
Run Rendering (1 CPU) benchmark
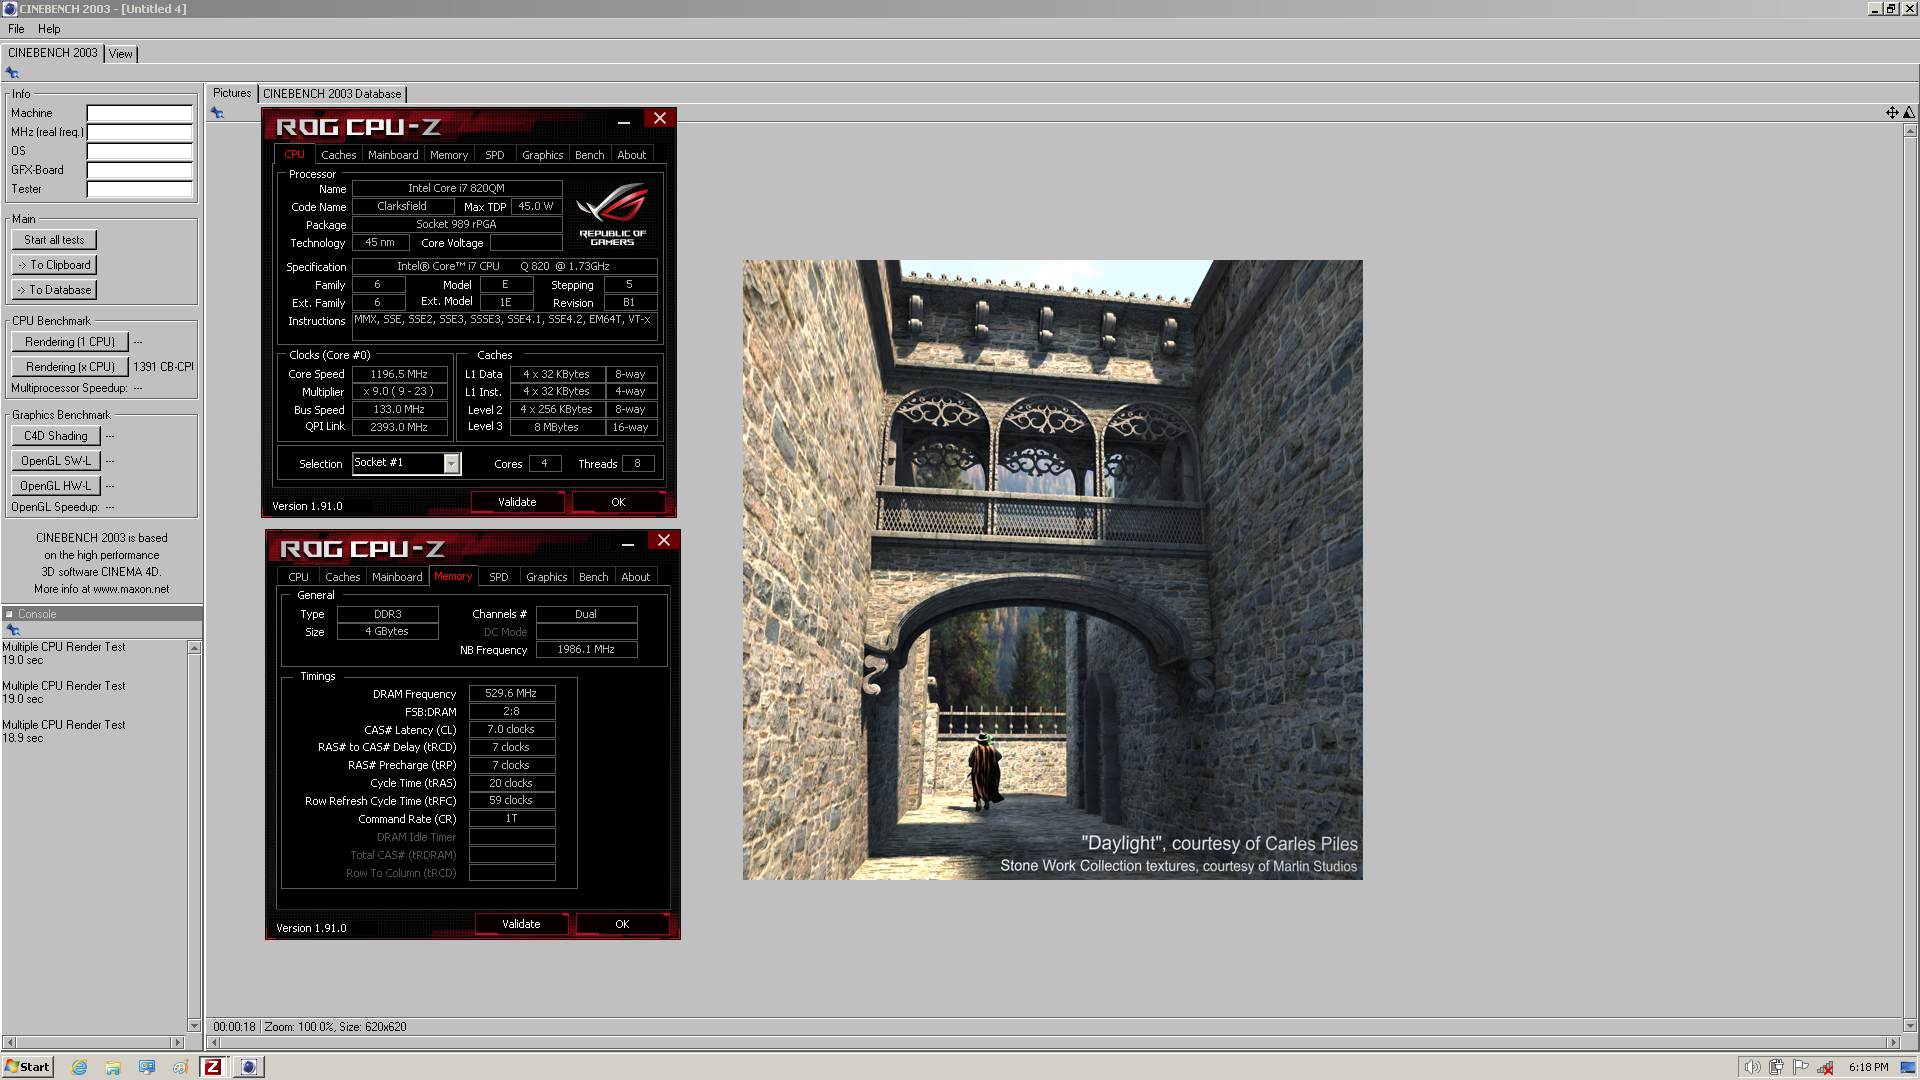(70, 342)
